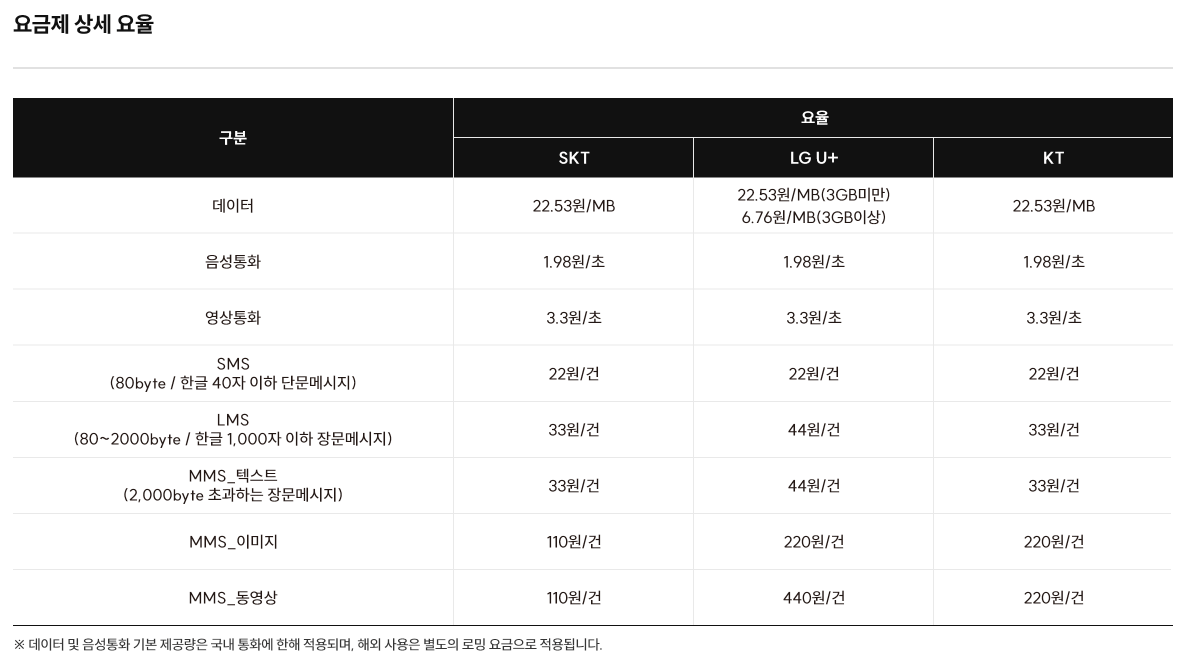This screenshot has width=1186, height=652.
Task: Click the SKT column header
Action: tap(573, 158)
